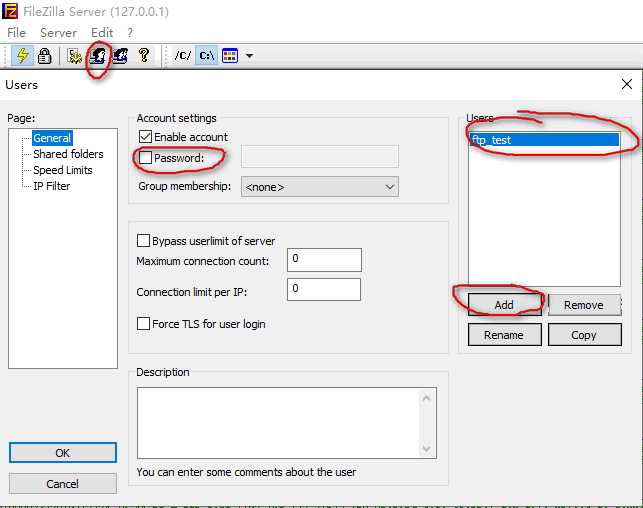This screenshot has width=643, height=508.
Task: Open the toolbar dropdown arrow next to grid icon
Action: [249, 56]
